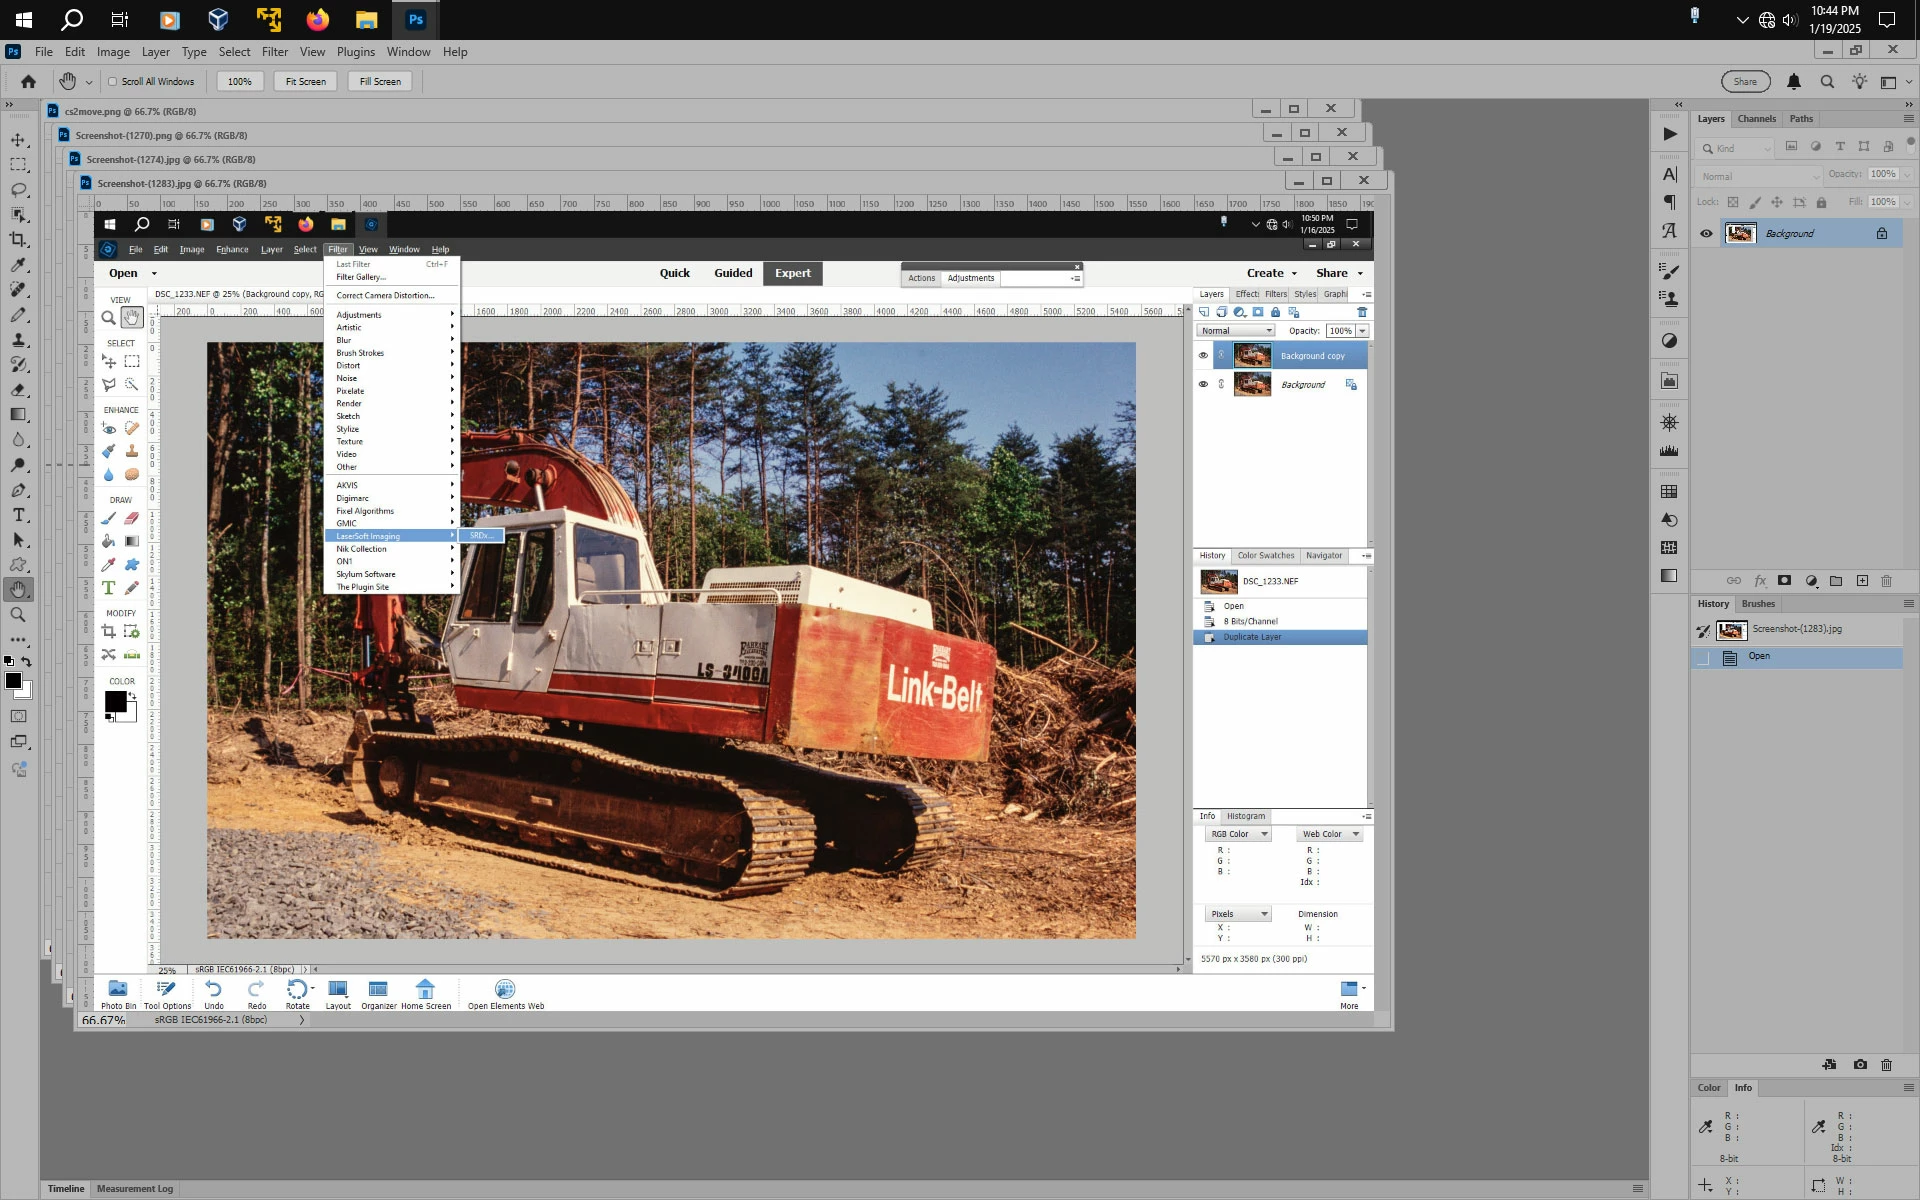Screen dimensions: 1920x1200
Task: Expand the Opacity dropdown arrow
Action: (x=1908, y=174)
